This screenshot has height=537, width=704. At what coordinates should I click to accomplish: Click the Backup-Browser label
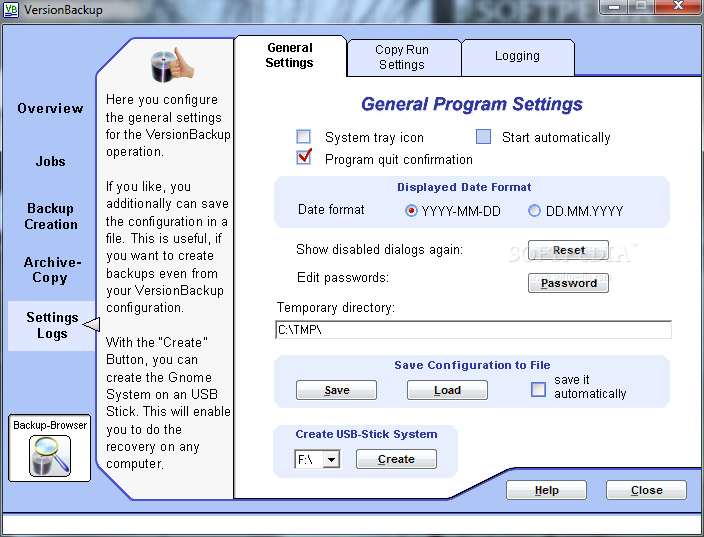click(50, 425)
